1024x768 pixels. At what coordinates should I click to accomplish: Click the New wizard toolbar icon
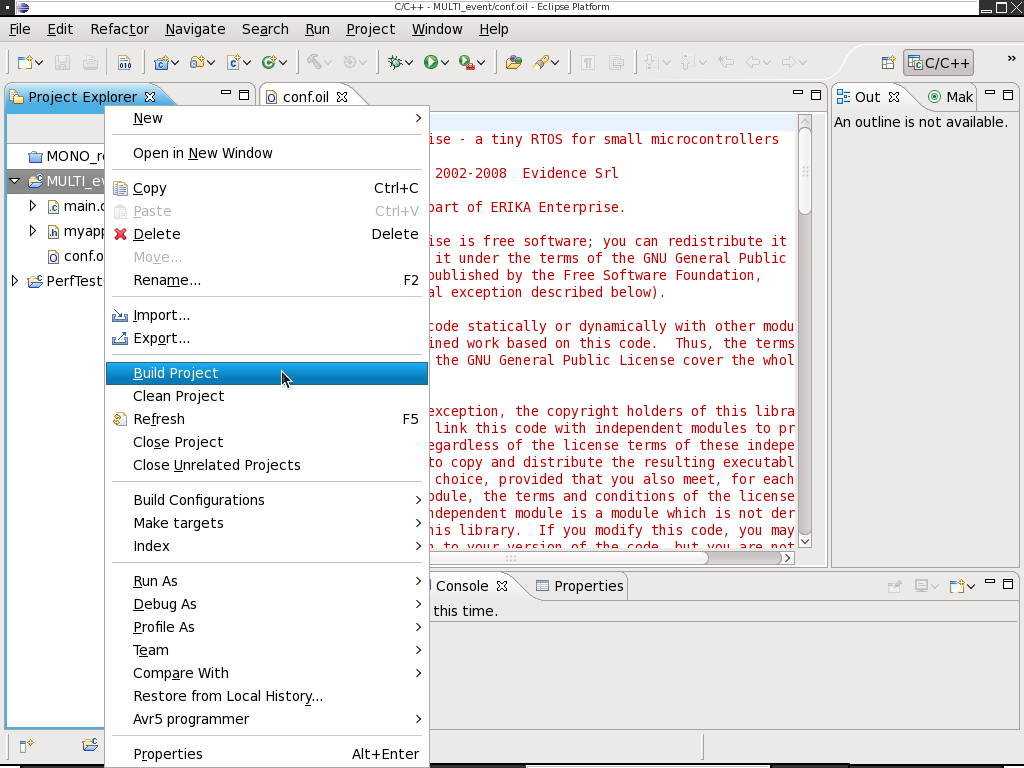click(x=25, y=63)
